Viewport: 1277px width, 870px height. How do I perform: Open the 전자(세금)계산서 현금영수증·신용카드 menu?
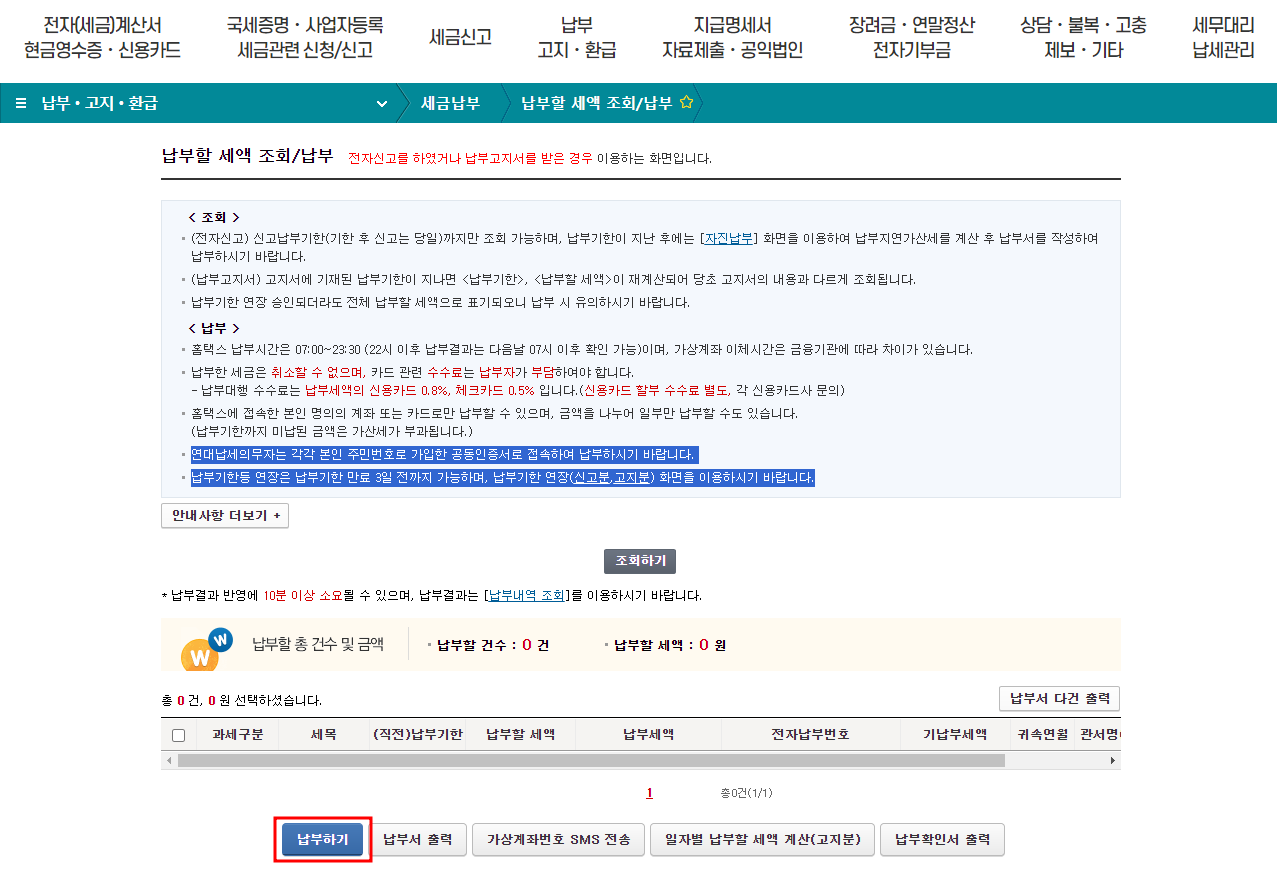pyautogui.click(x=102, y=38)
